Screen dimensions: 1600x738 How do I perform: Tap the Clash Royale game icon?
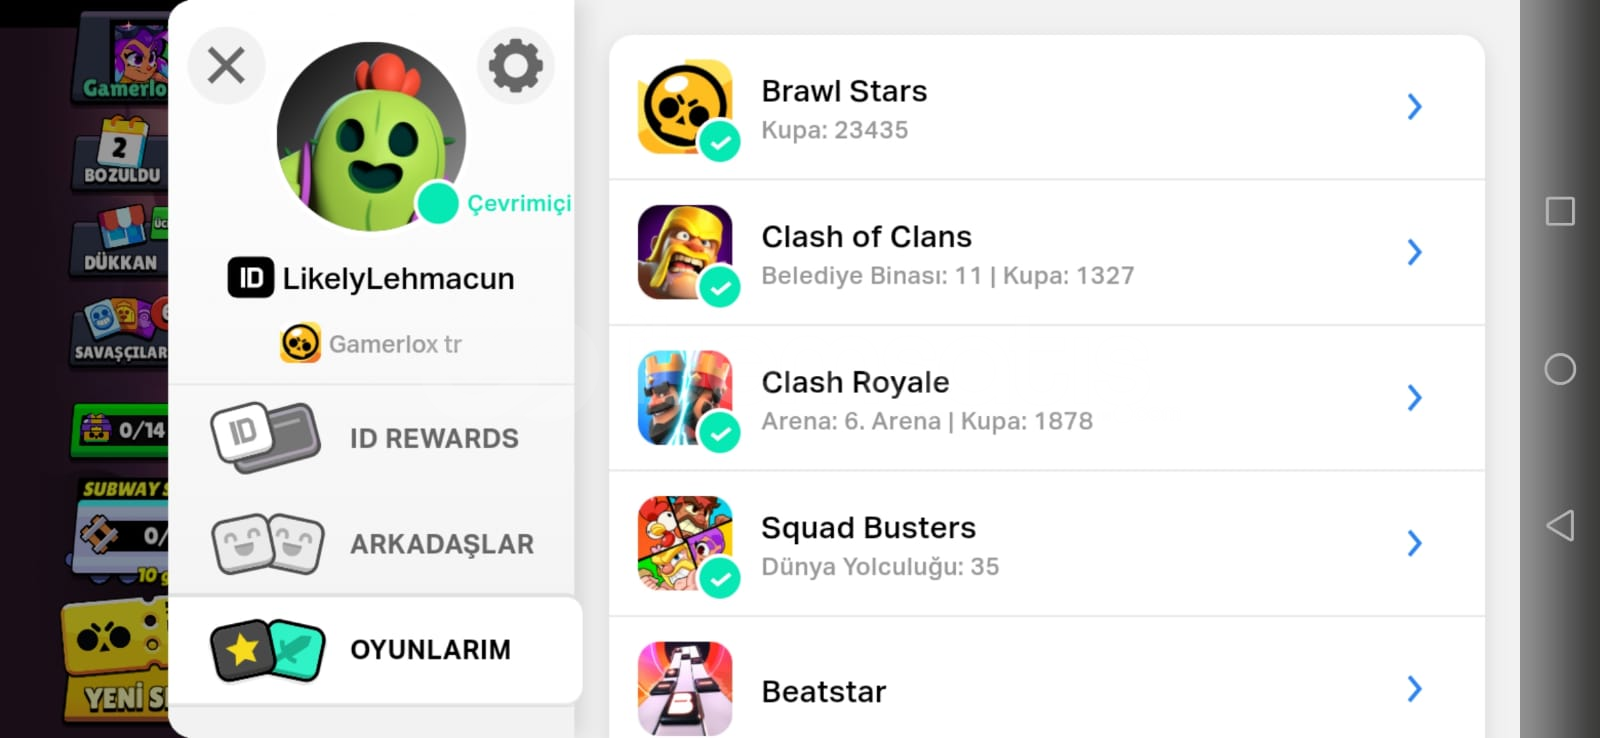click(685, 398)
